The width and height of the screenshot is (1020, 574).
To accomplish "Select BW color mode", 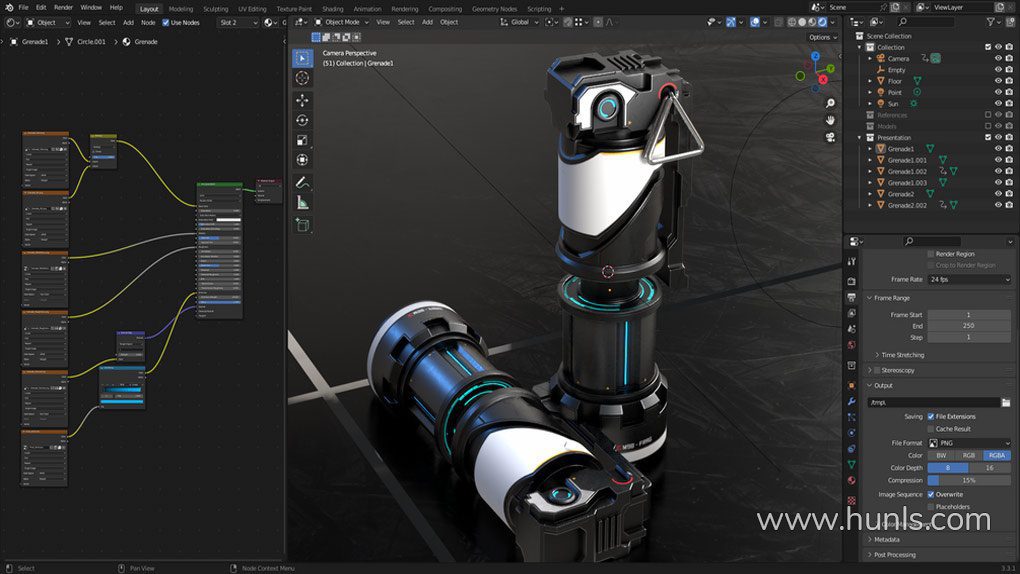I will click(x=941, y=456).
